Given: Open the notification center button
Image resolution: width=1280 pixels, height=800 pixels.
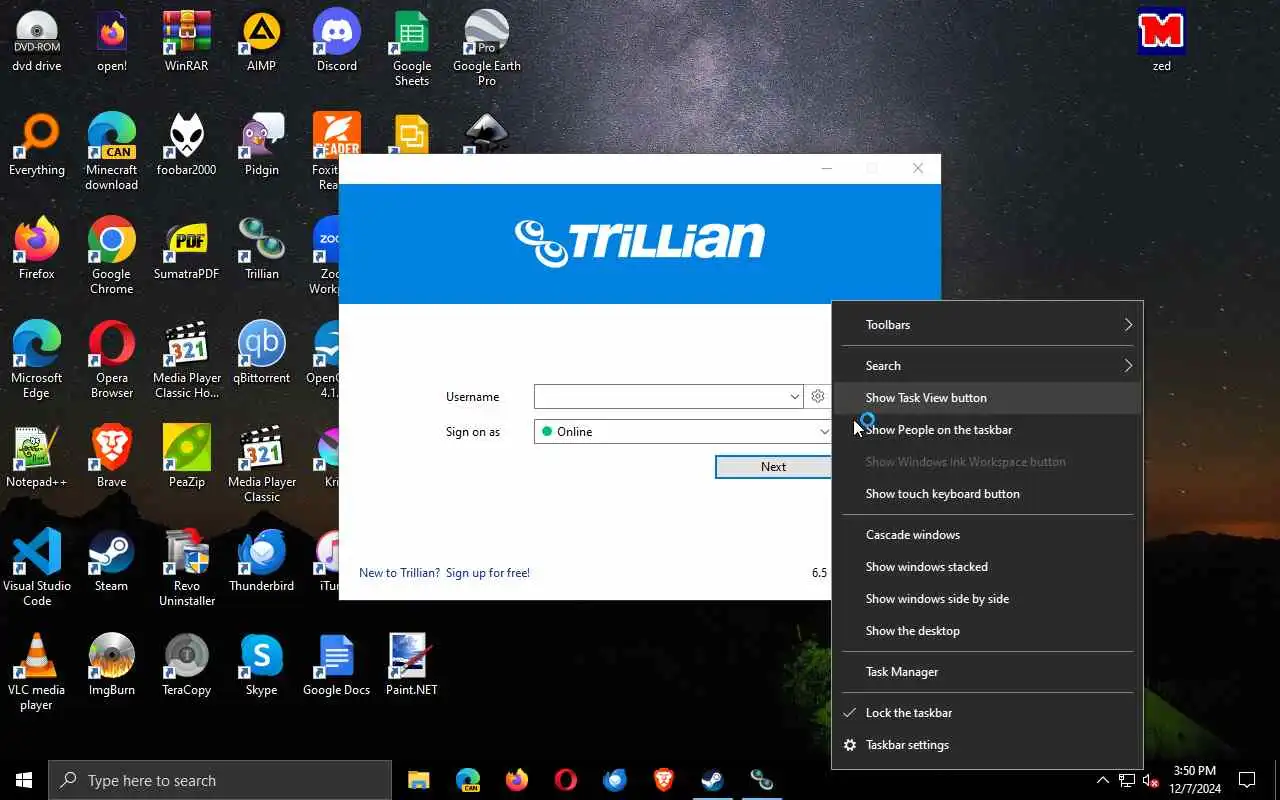Looking at the screenshot, I should (1247, 780).
